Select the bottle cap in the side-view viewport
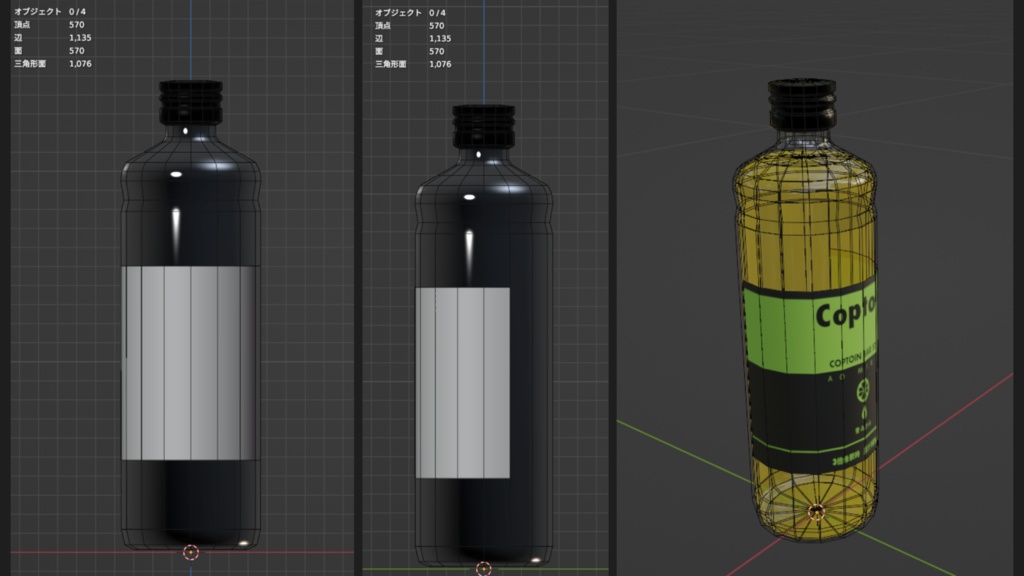1024x576 pixels. [483, 126]
